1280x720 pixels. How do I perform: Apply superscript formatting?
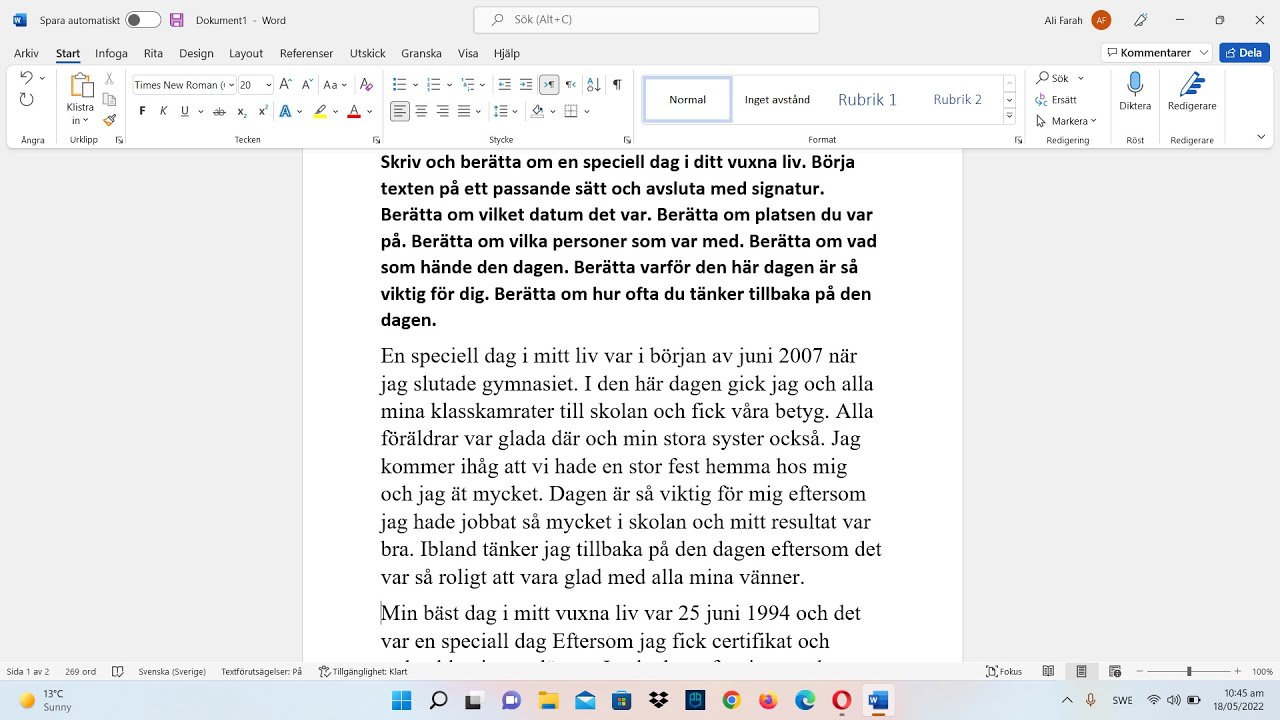262,111
